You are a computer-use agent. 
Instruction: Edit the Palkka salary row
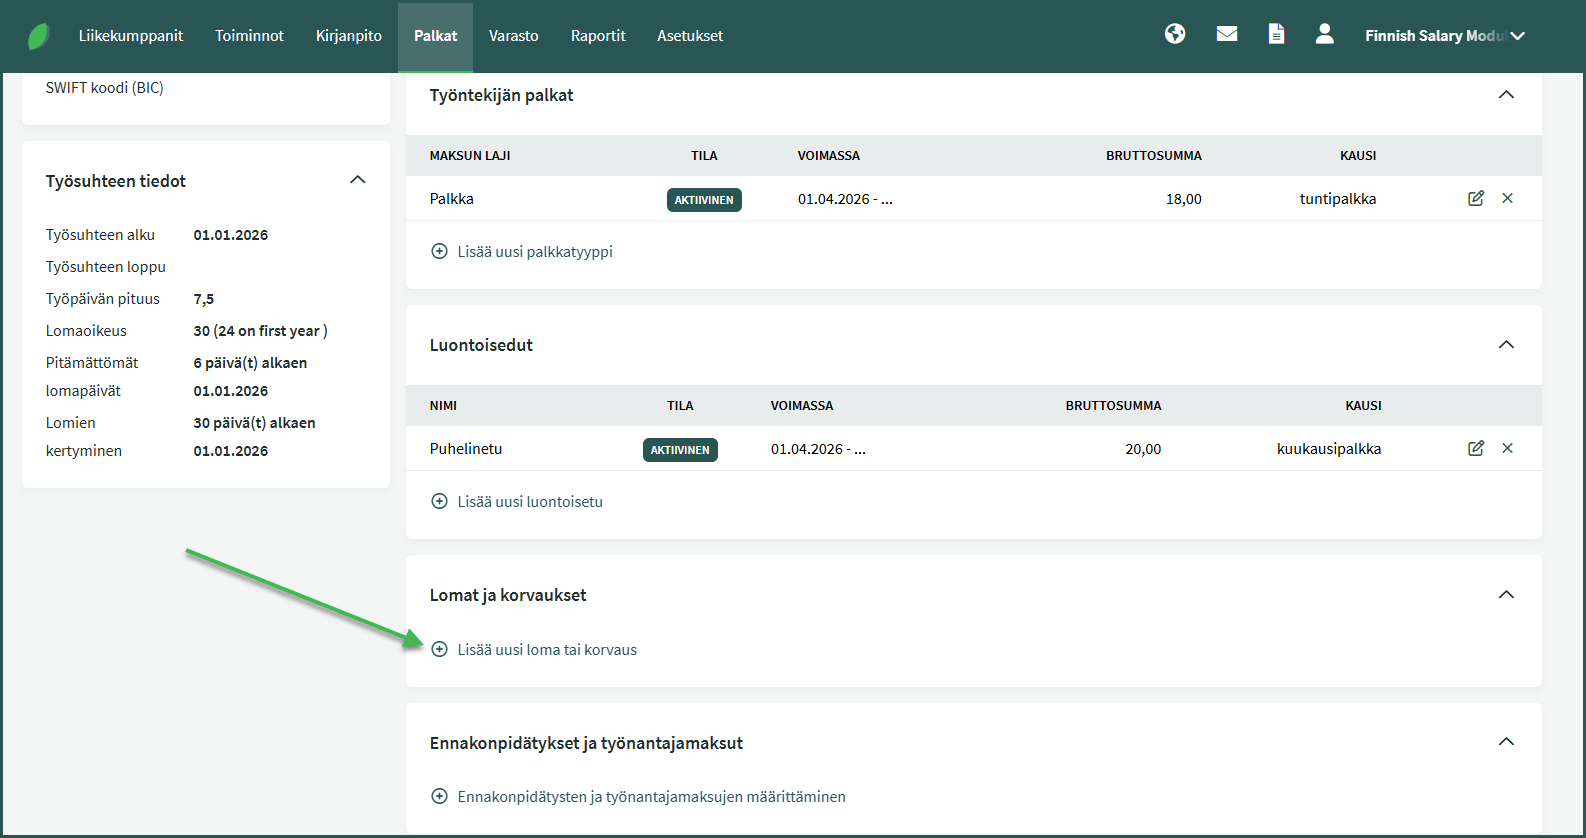1475,198
